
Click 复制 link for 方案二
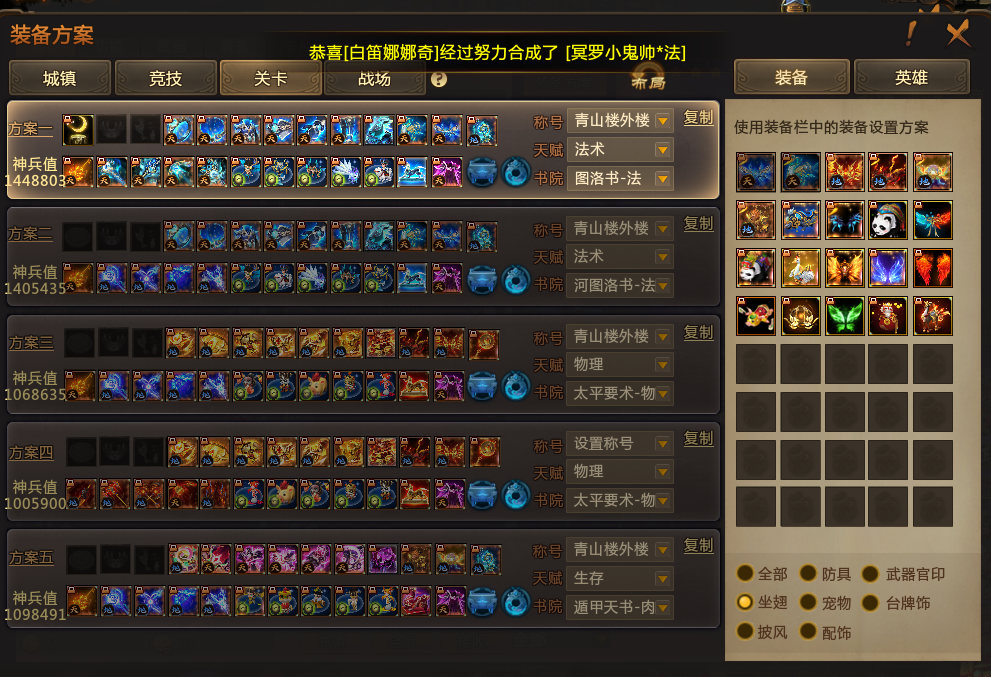[x=698, y=224]
